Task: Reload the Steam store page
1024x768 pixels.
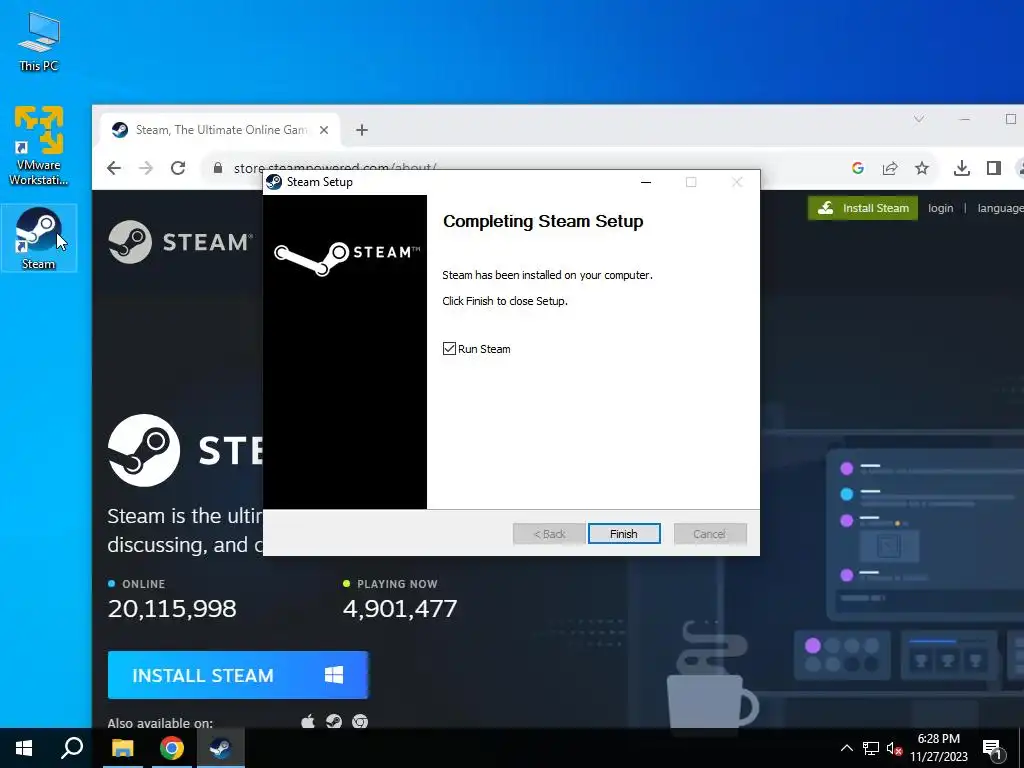Action: pyautogui.click(x=178, y=168)
